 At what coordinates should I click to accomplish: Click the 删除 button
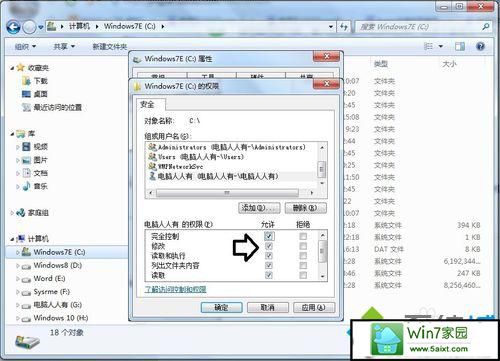306,208
